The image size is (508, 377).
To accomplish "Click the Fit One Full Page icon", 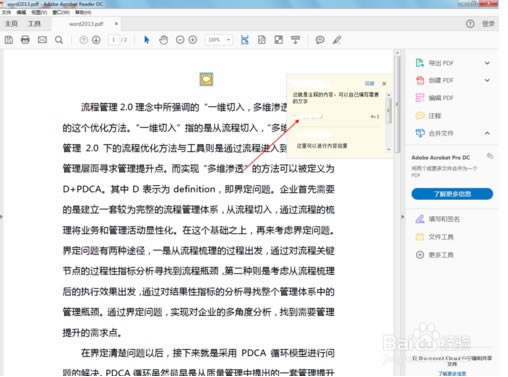I will point(262,40).
